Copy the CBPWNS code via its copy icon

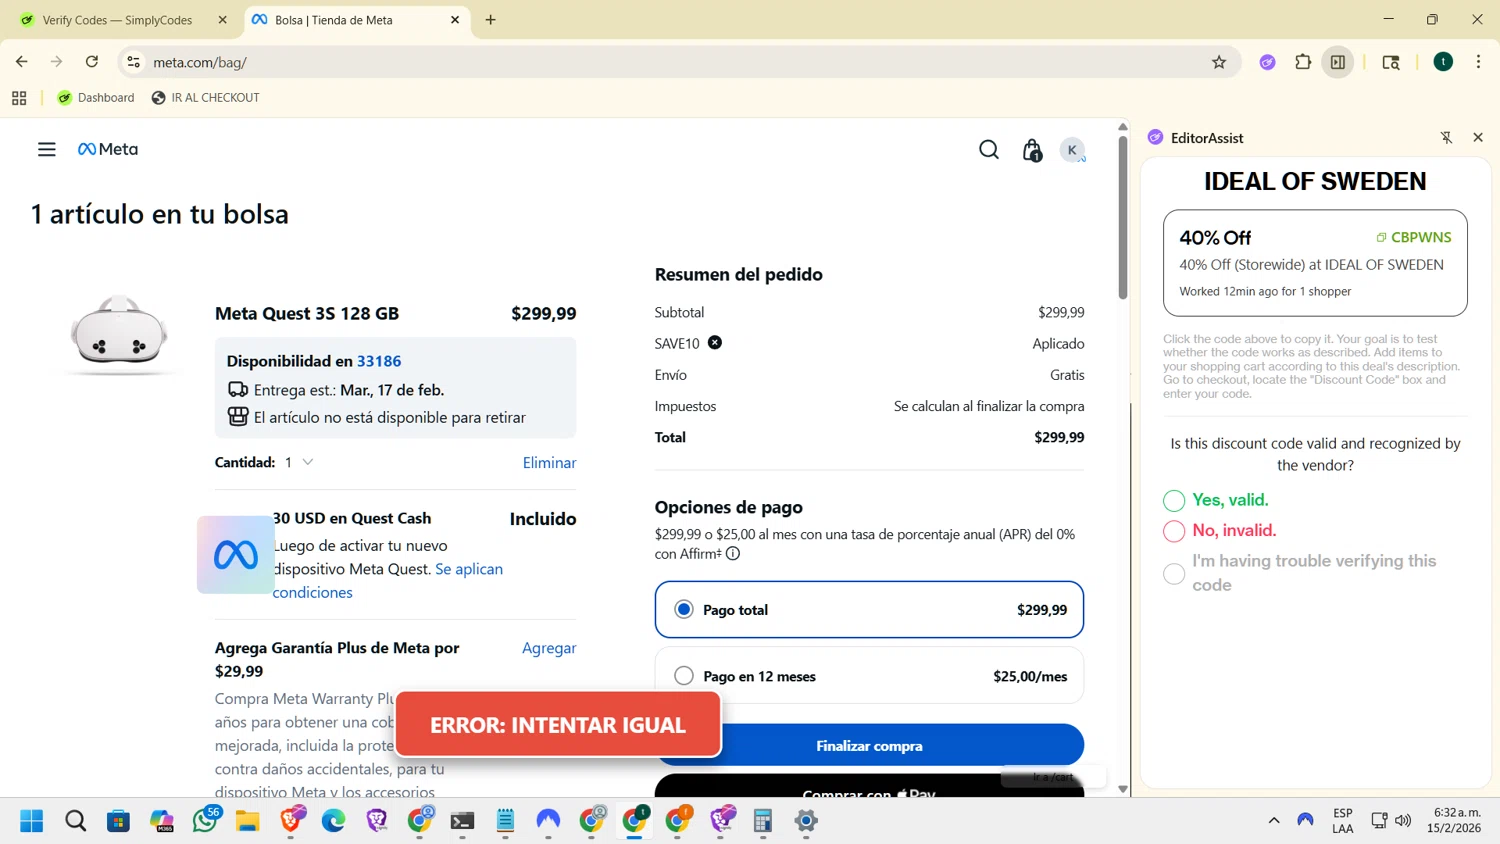click(1381, 238)
